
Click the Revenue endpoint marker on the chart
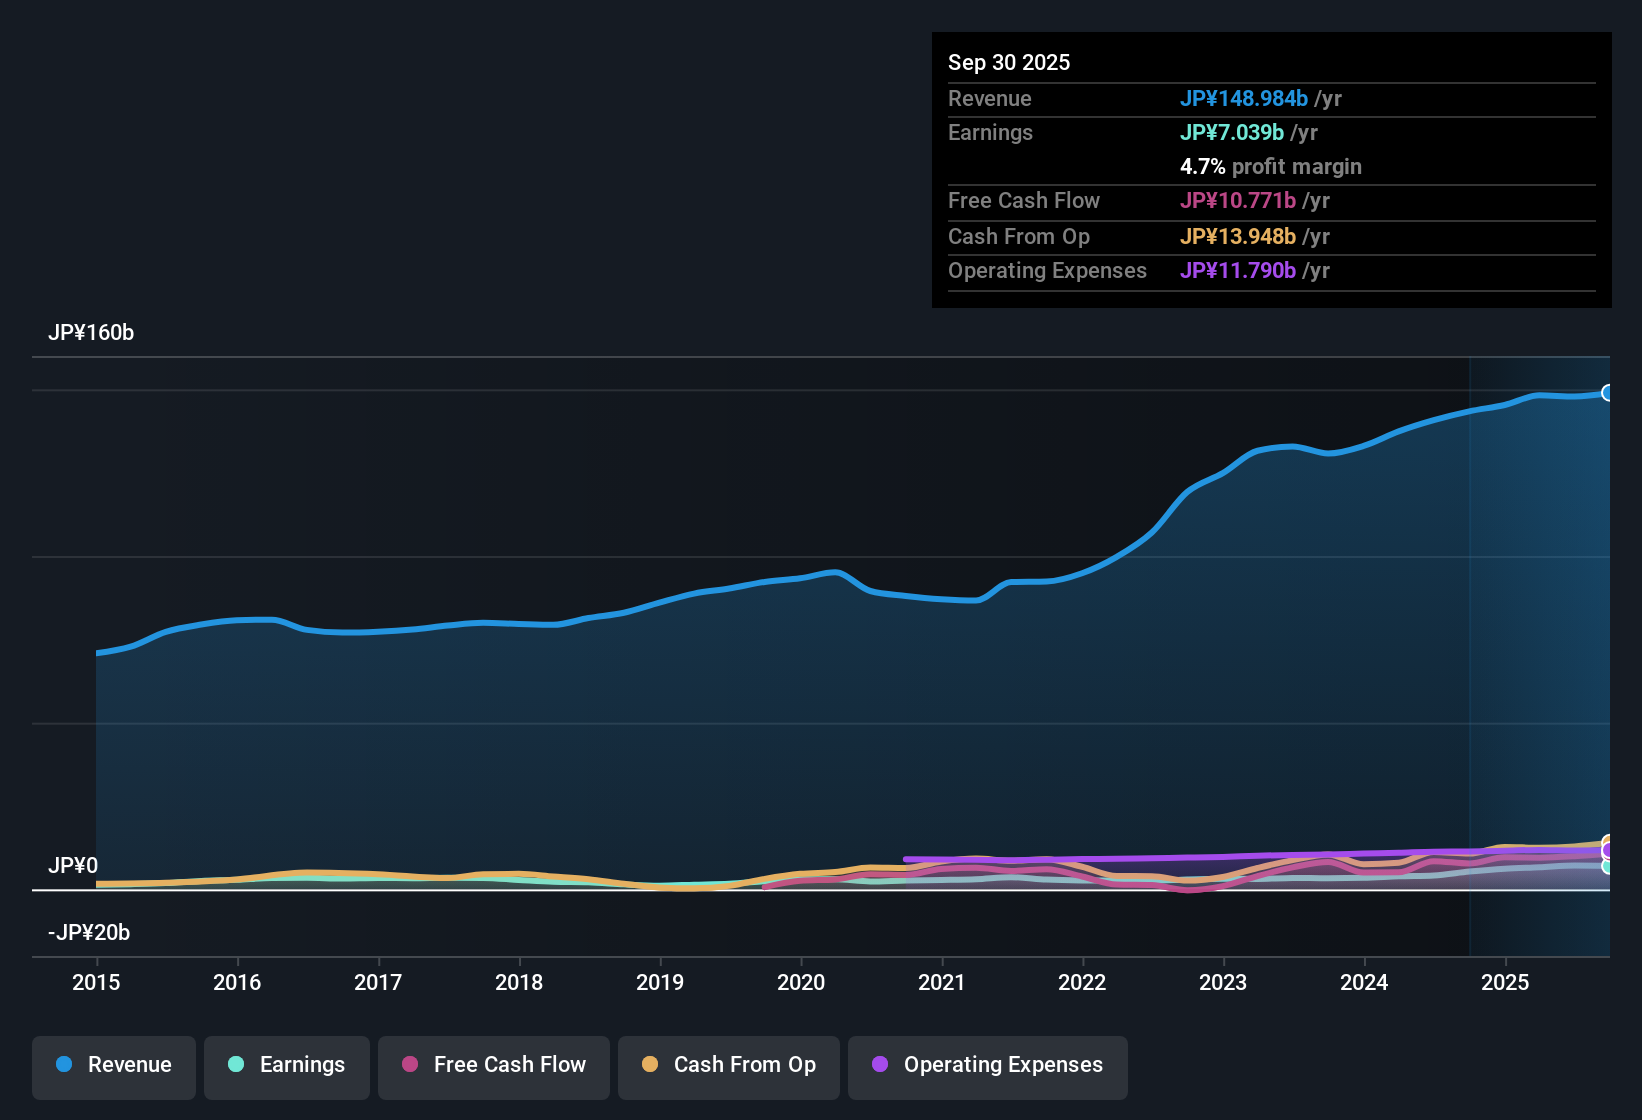[x=1608, y=392]
